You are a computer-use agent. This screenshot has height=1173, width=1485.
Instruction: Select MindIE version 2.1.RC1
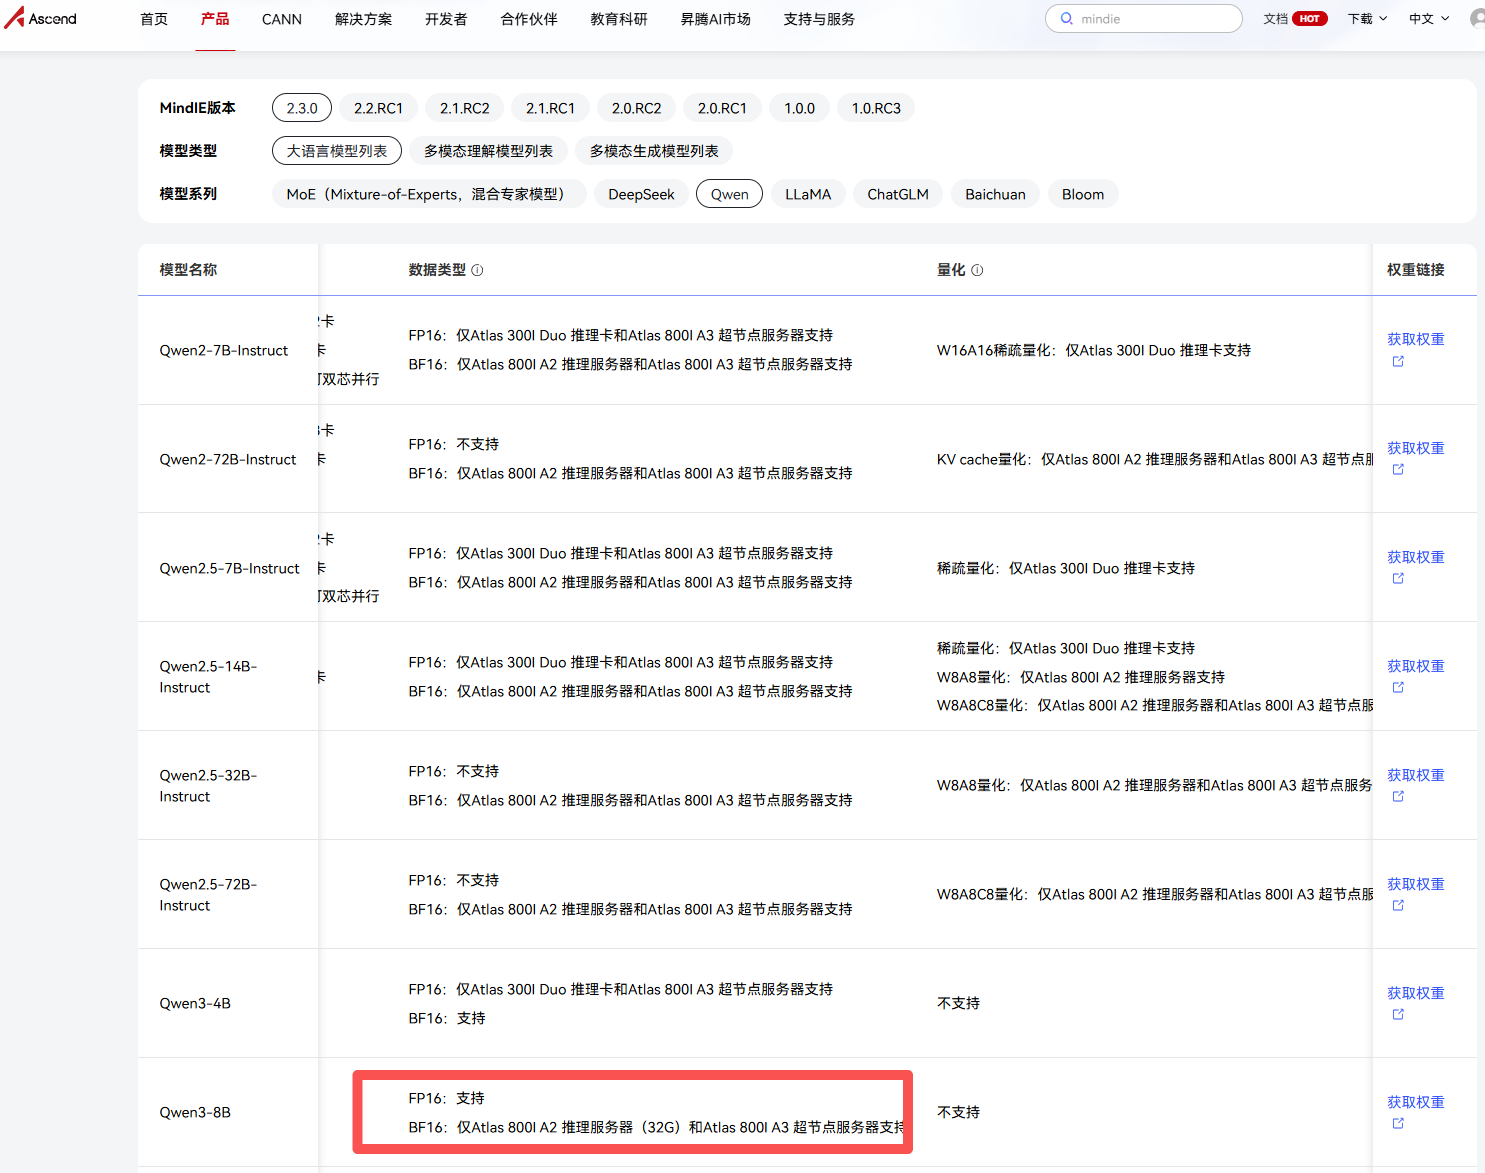[x=550, y=108]
